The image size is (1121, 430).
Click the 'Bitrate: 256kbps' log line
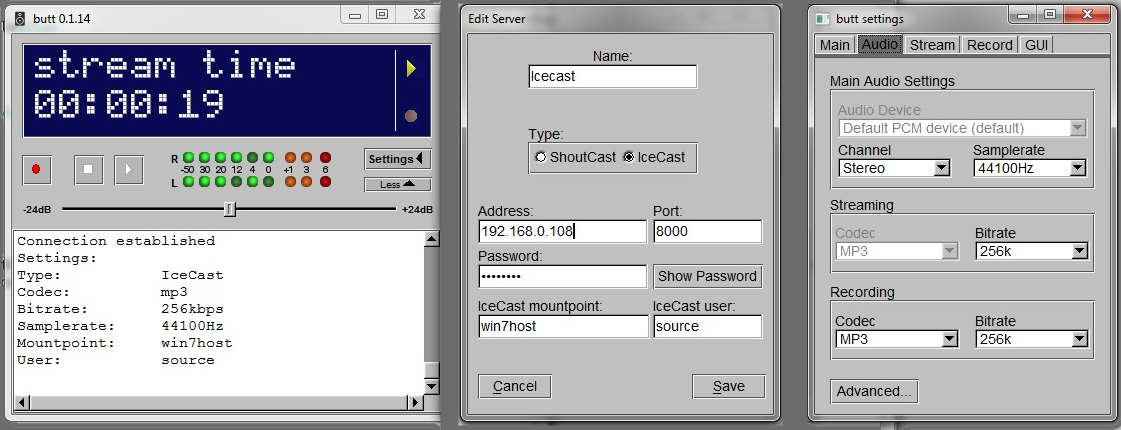[x=120, y=309]
